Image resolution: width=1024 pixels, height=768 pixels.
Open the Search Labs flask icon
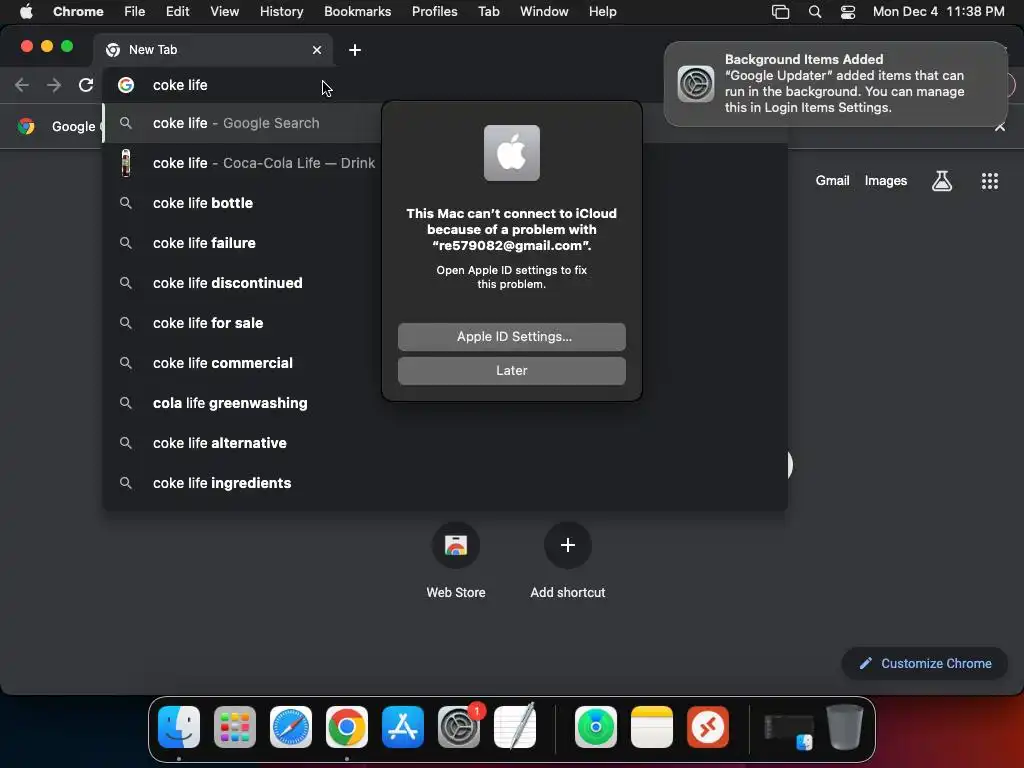point(941,181)
